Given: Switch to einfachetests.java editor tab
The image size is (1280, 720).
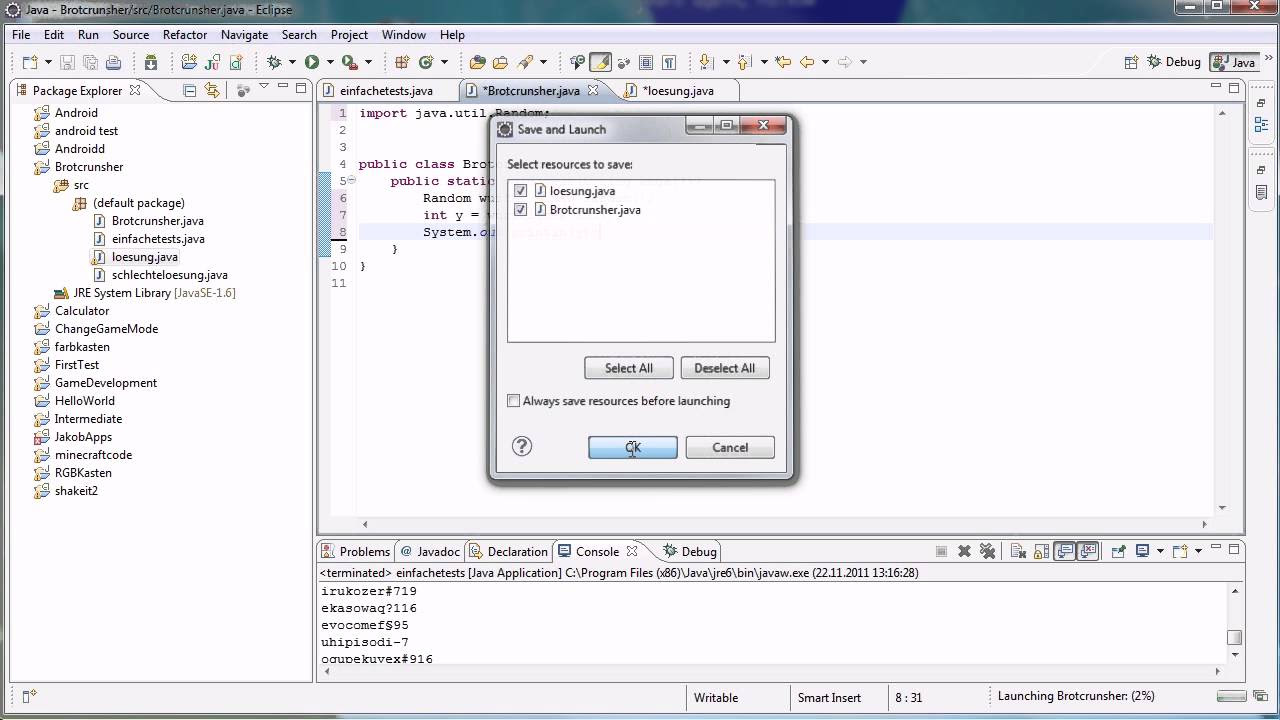Looking at the screenshot, I should click(386, 90).
